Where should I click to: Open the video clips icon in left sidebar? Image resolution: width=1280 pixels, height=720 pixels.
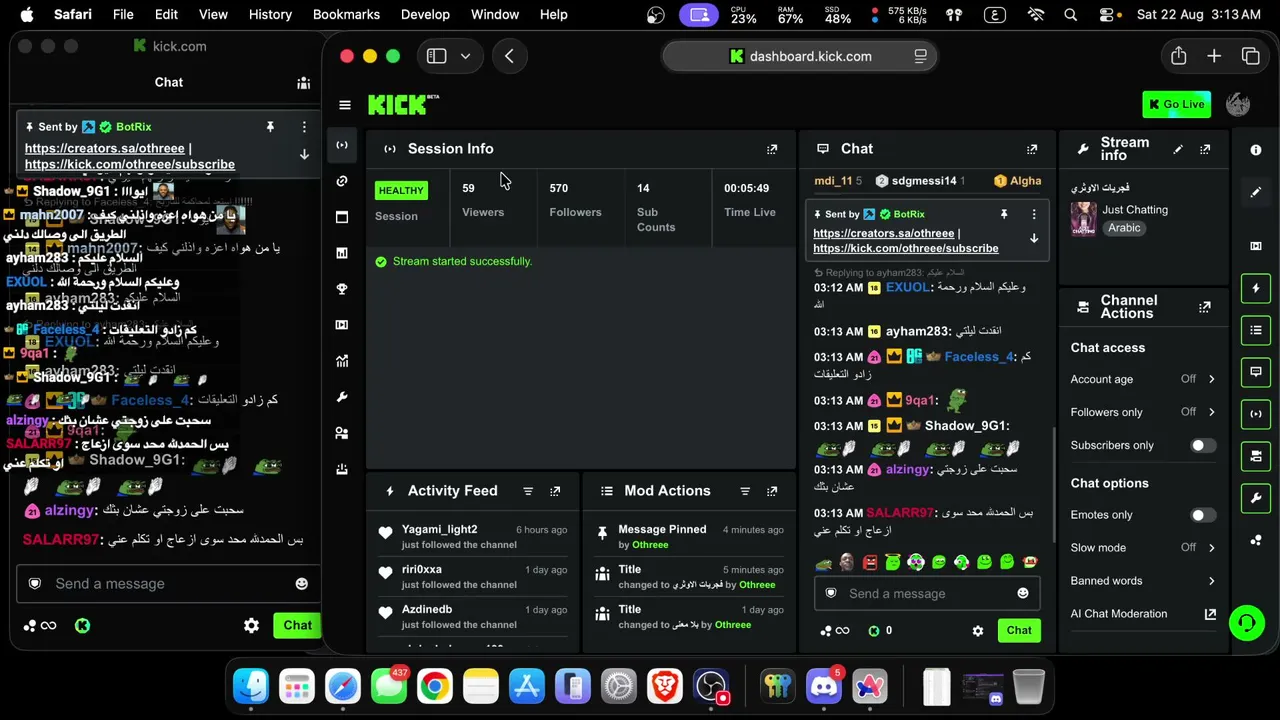(342, 325)
